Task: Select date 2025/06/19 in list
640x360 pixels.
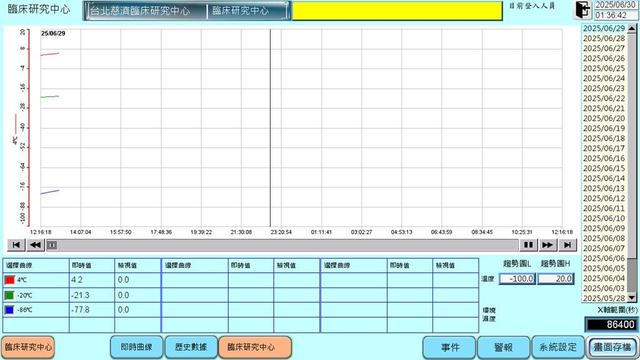Action: [604, 129]
